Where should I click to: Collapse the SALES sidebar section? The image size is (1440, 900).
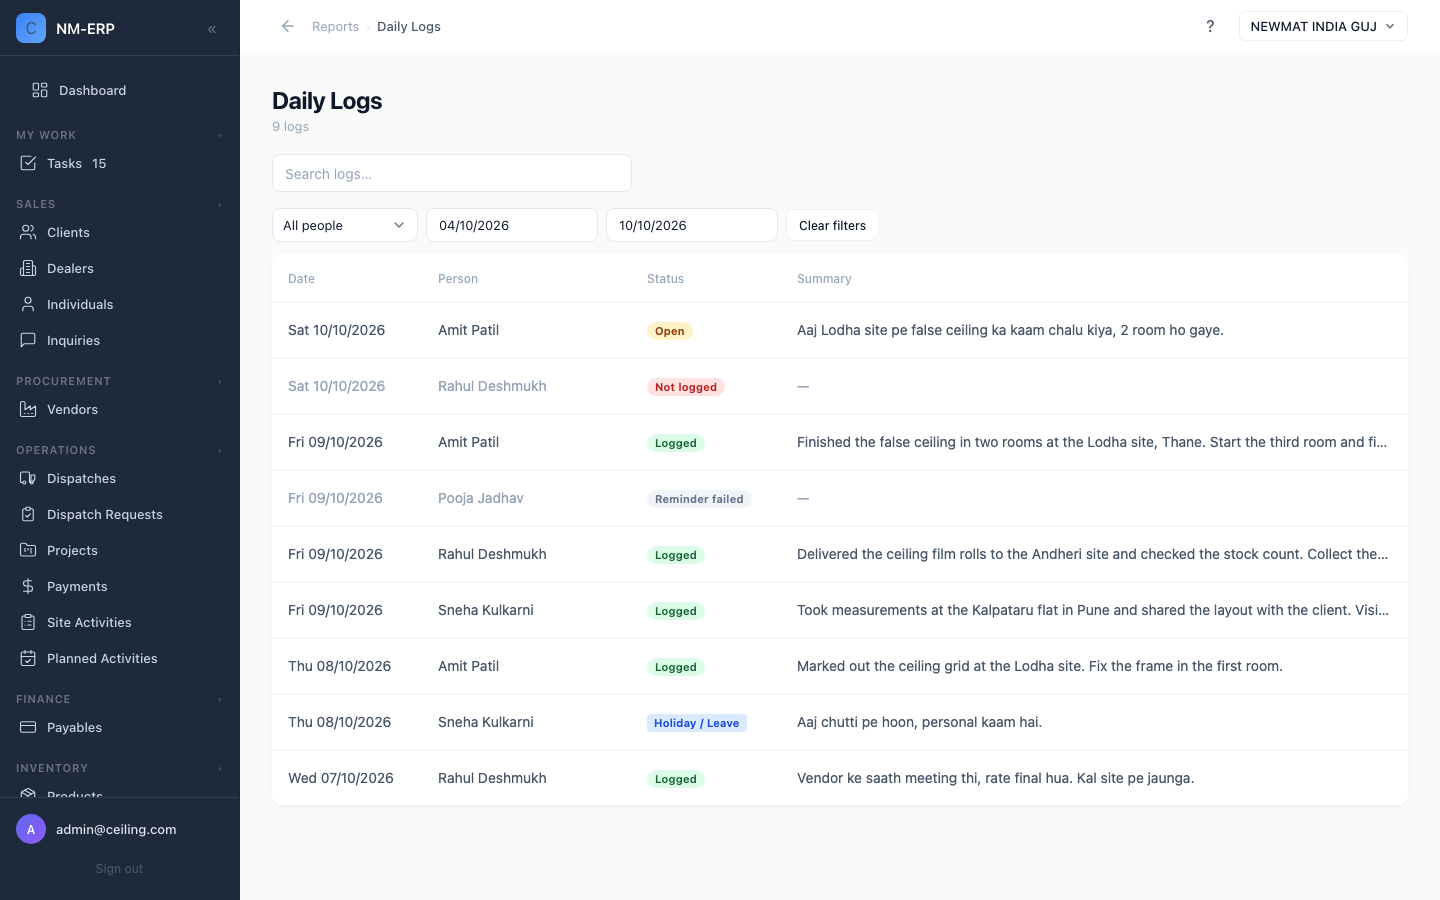coord(219,205)
